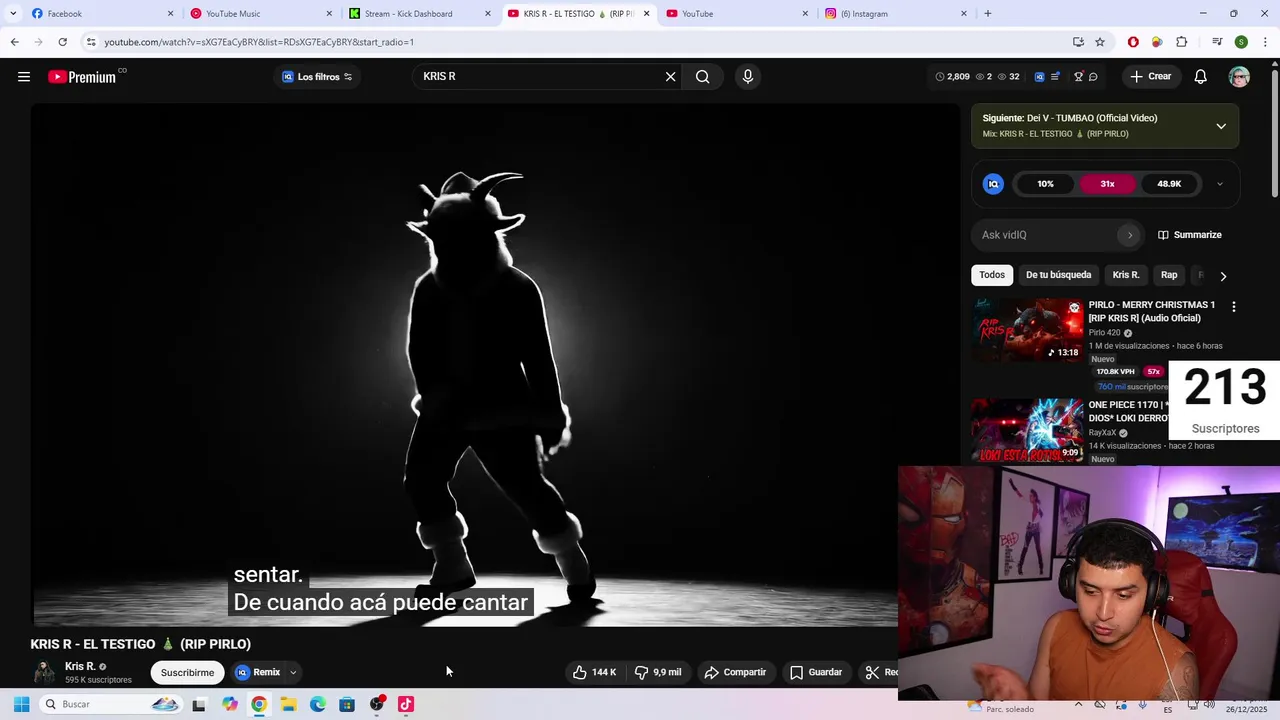Open File Explorer from the taskbar
This screenshot has width=1280, height=720.
pyautogui.click(x=288, y=704)
